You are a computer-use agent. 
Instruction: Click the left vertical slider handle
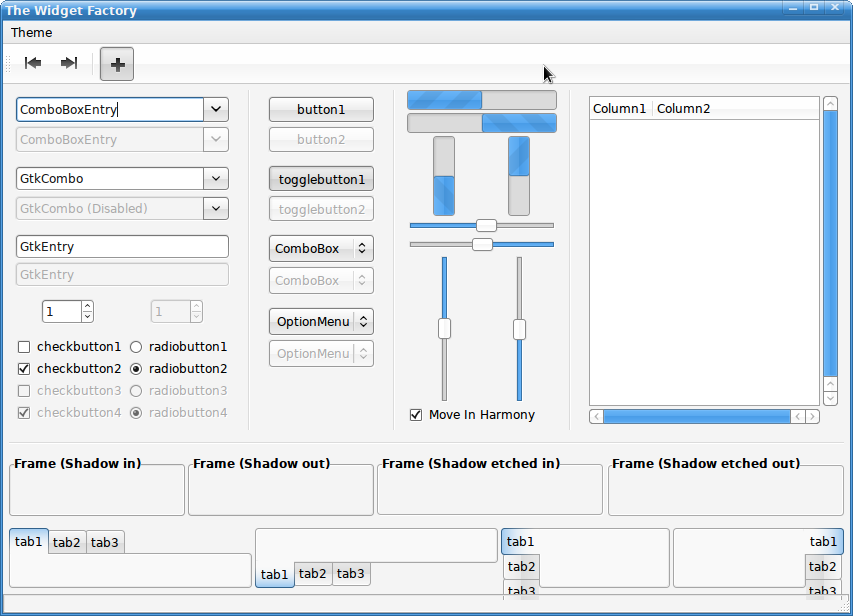click(444, 329)
